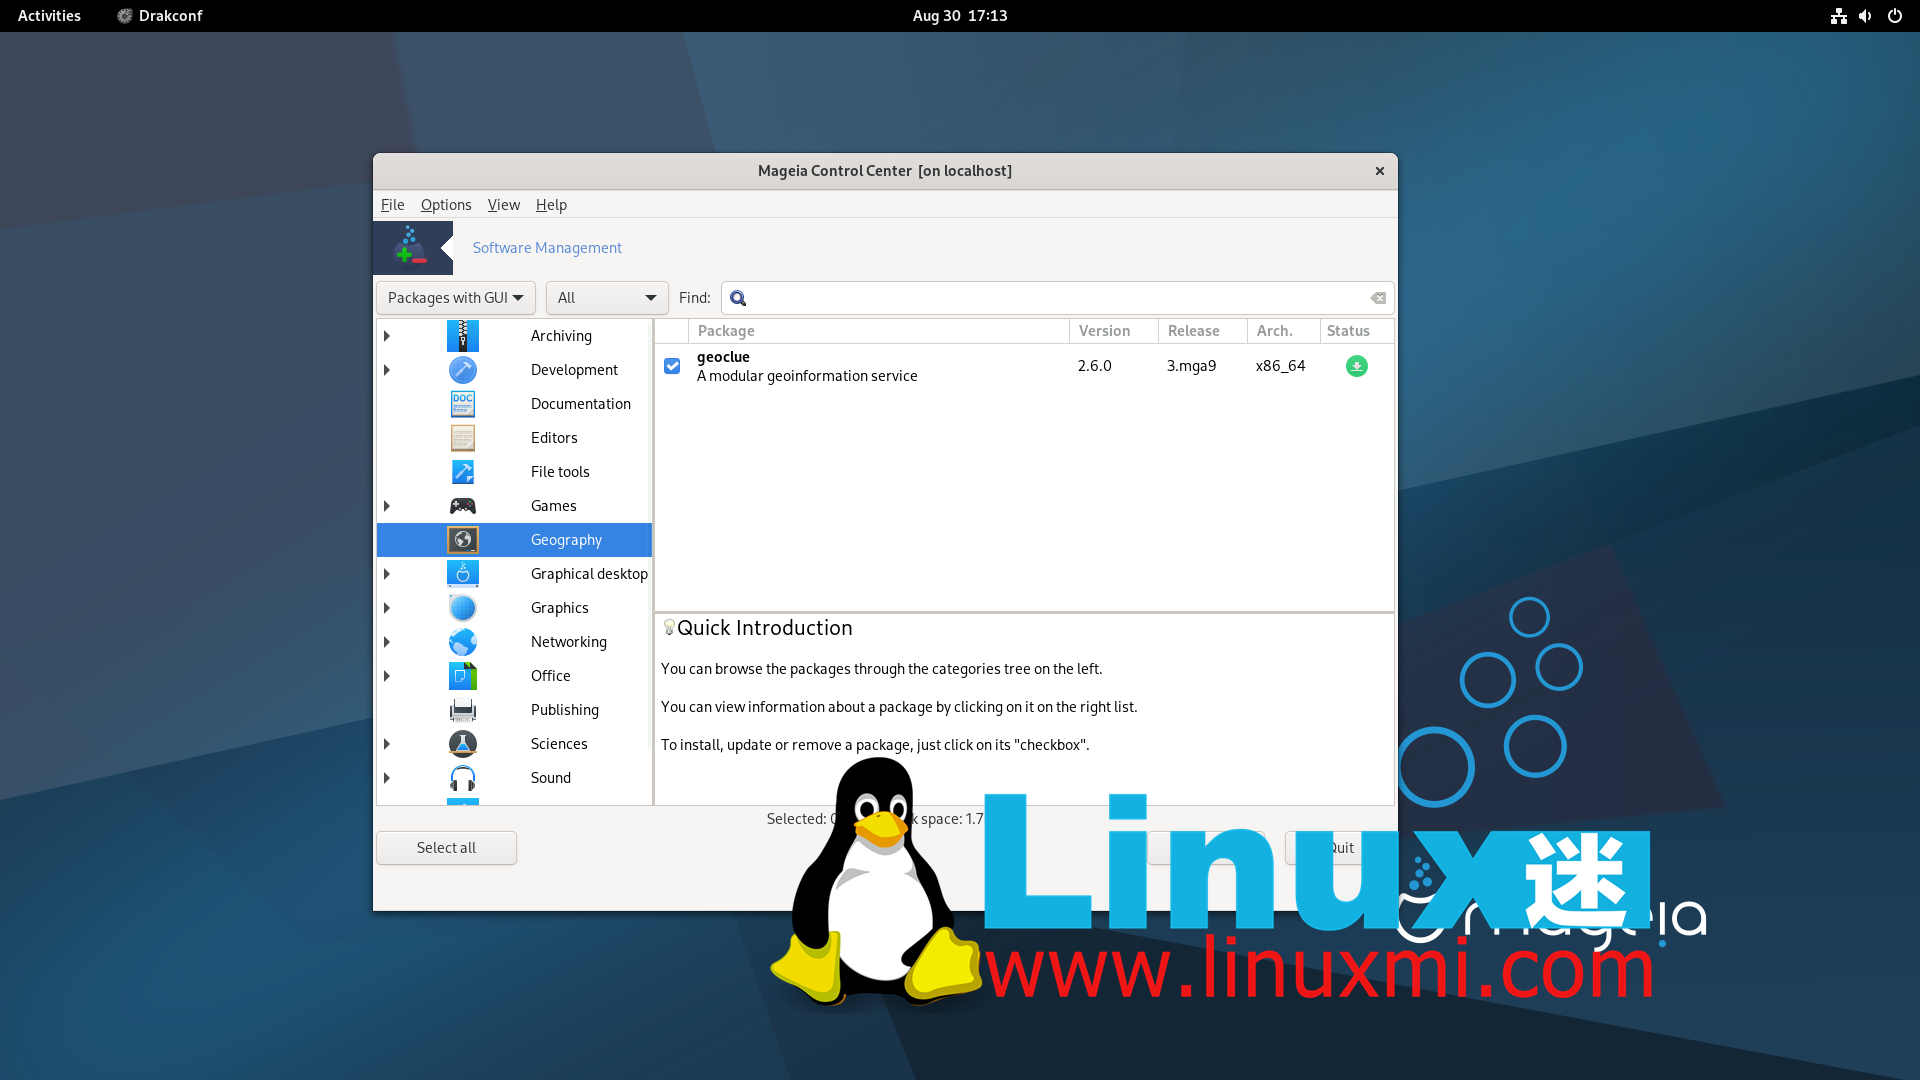Expand the Office category arrow

pos(387,676)
